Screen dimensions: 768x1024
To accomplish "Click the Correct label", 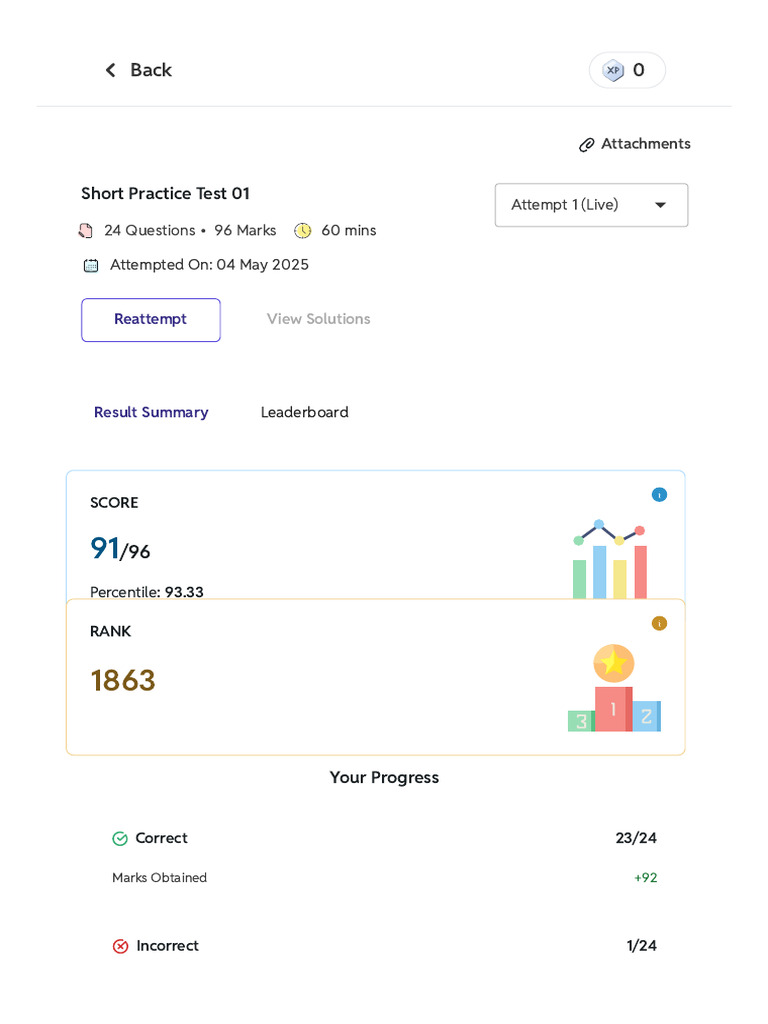I will pyautogui.click(x=161, y=838).
